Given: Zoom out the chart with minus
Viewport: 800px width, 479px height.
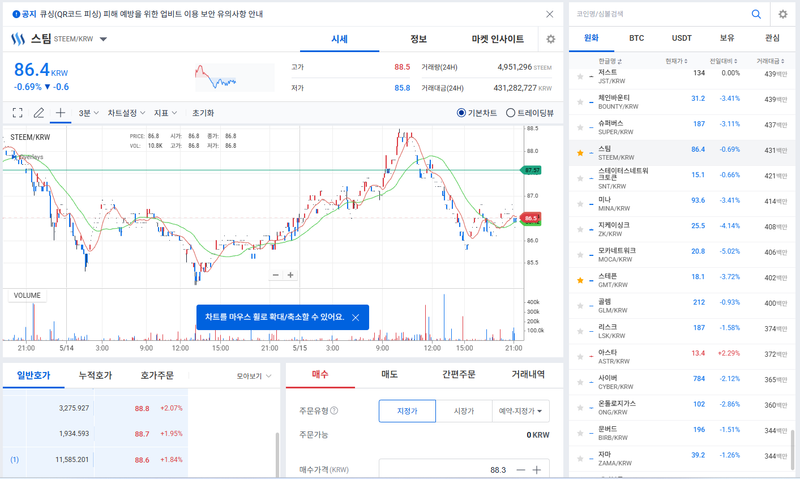Looking at the screenshot, I should pyautogui.click(x=276, y=275).
